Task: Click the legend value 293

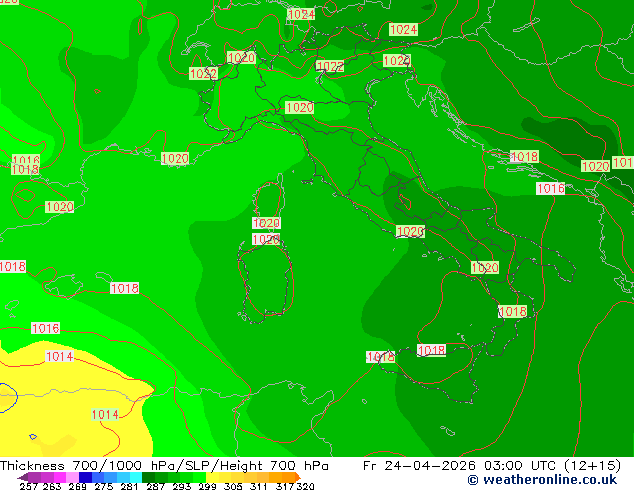Action: point(182,486)
